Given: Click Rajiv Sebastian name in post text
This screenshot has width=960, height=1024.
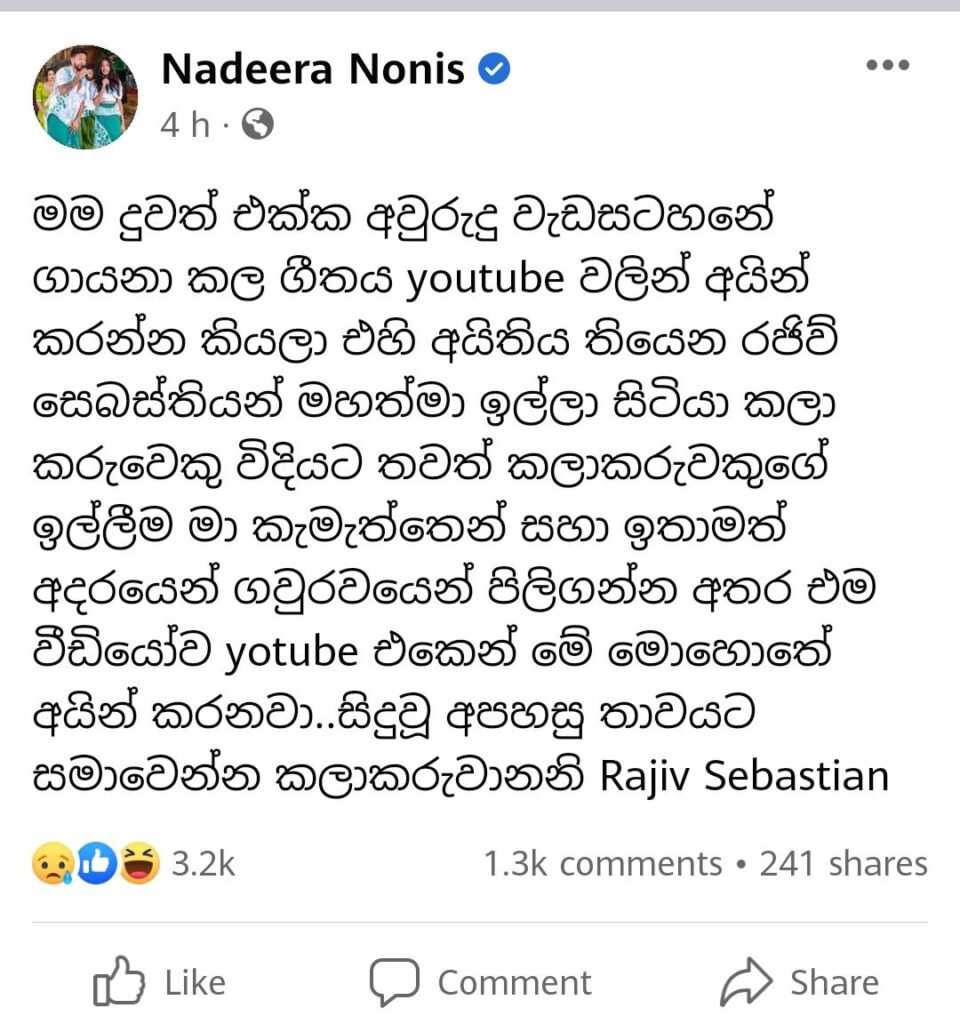Looking at the screenshot, I should point(744,777).
